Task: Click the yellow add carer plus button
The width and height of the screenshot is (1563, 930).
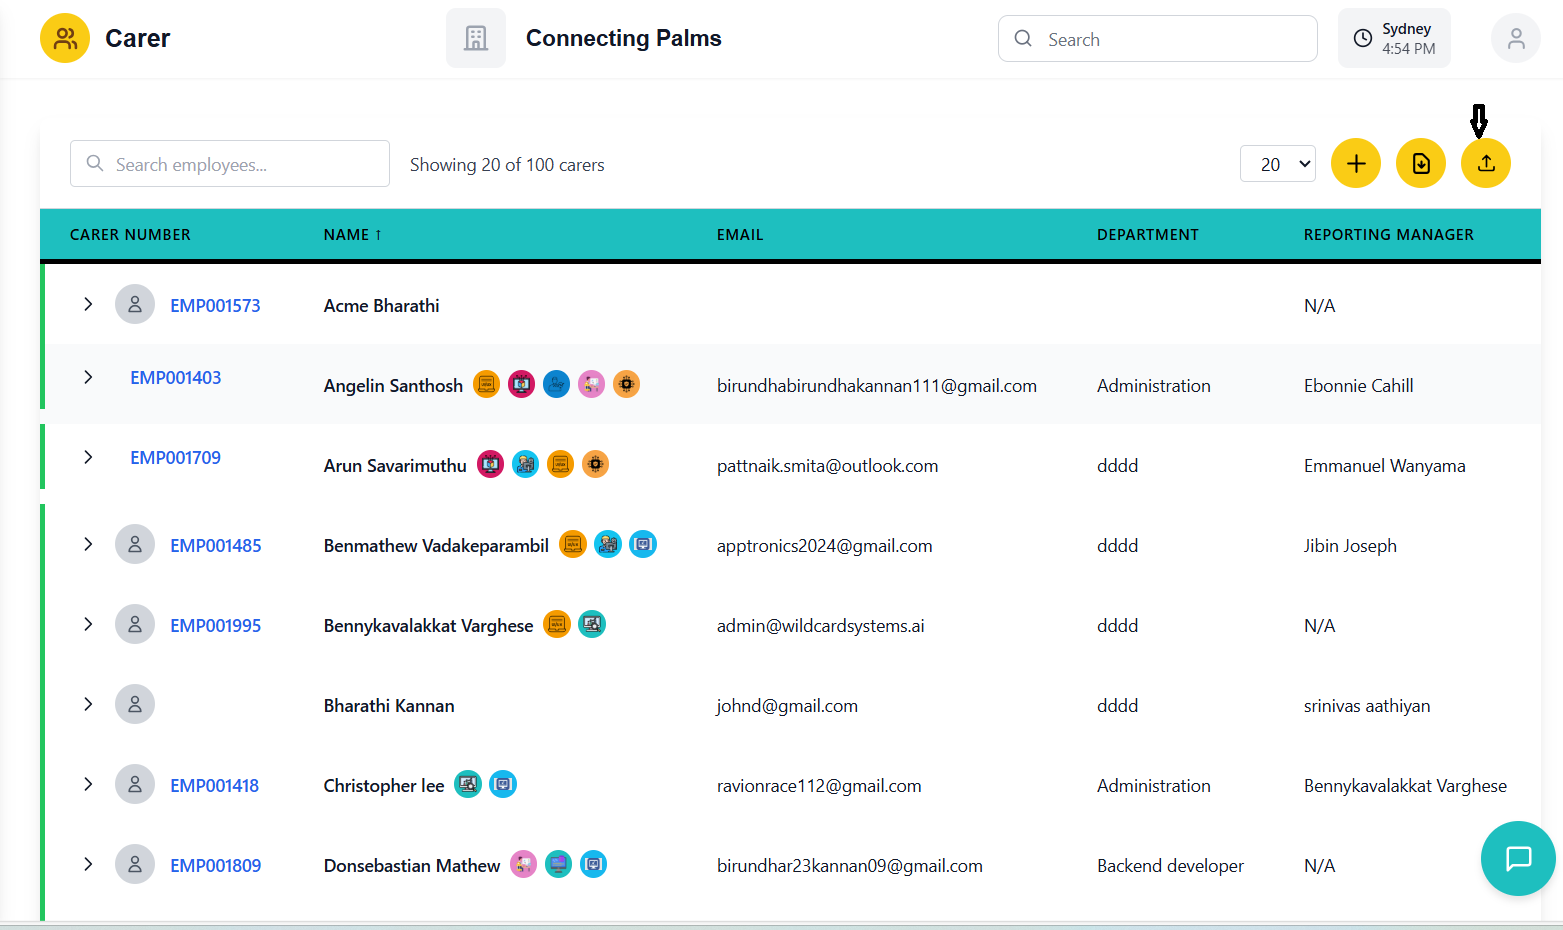Action: [1355, 163]
